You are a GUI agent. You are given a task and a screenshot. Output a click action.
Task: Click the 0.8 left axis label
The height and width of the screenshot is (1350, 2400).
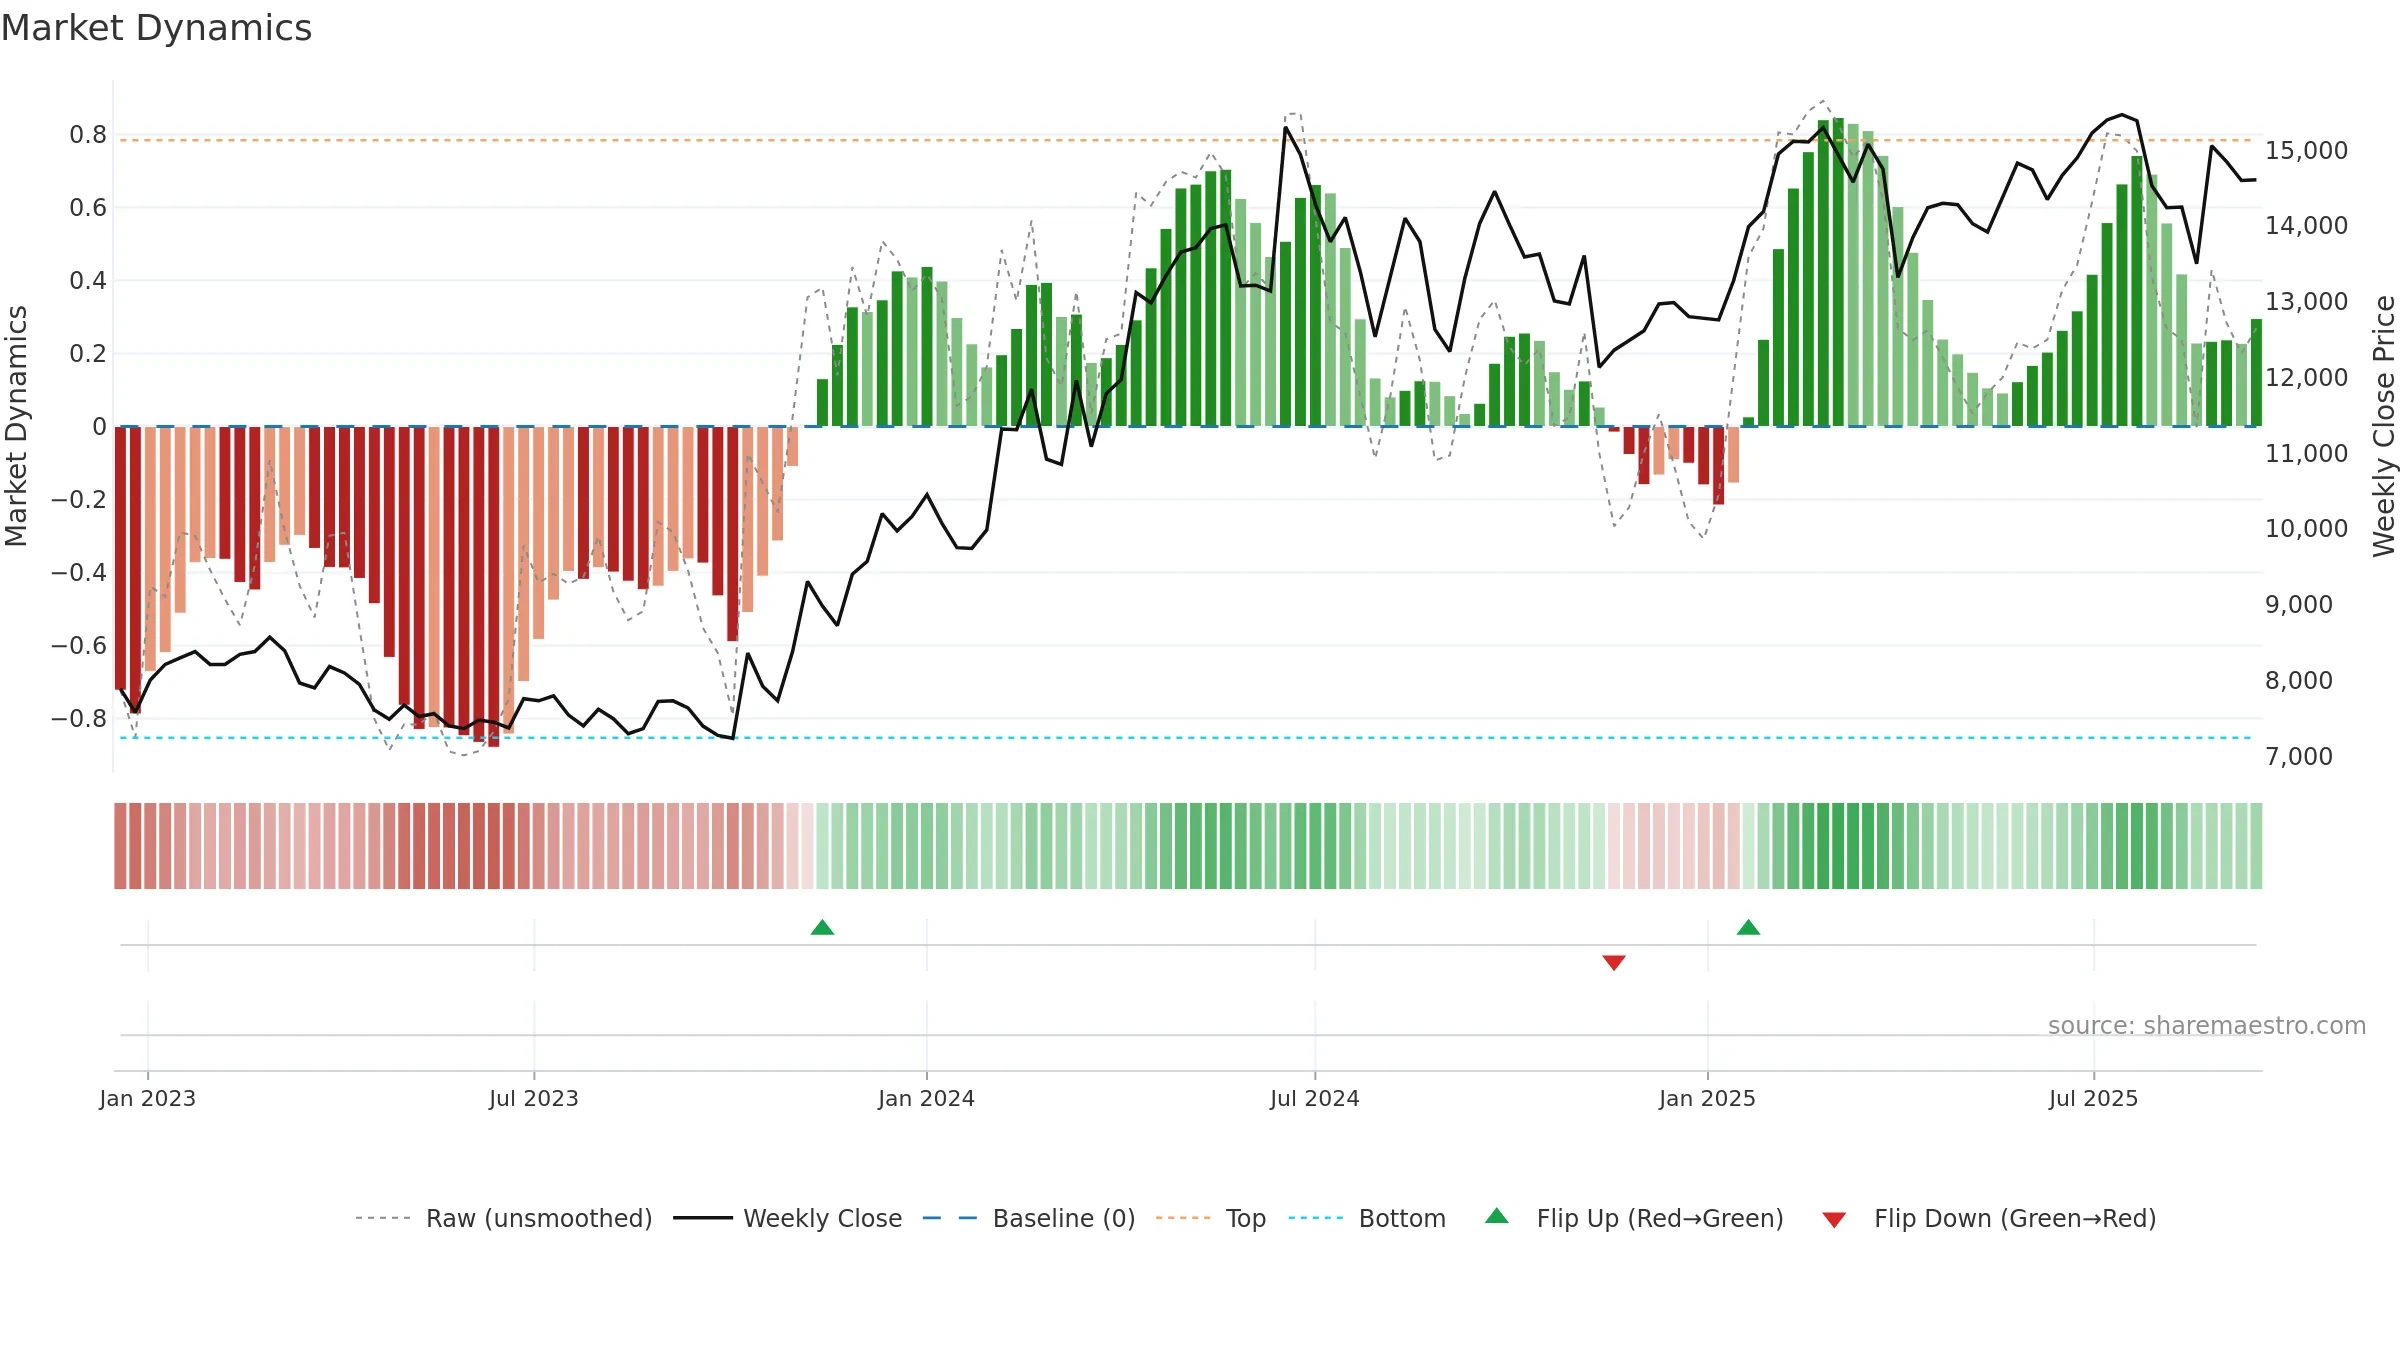click(88, 134)
